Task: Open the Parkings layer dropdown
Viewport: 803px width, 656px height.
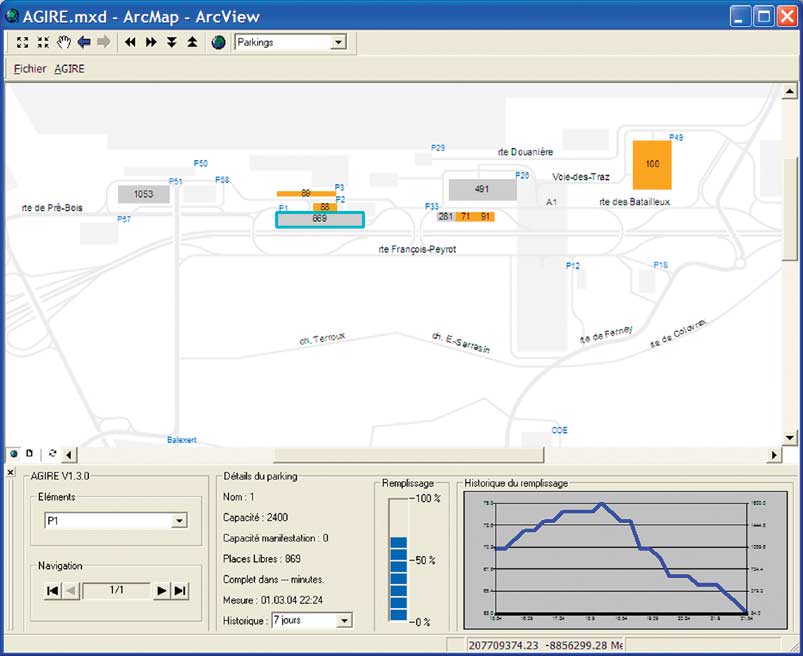Action: (337, 42)
